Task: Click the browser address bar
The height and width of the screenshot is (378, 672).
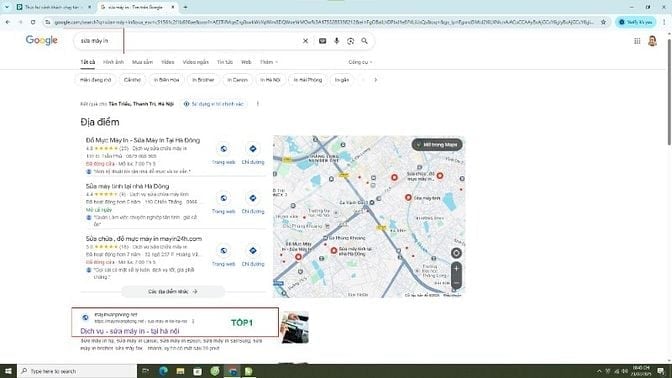Action: [324, 22]
